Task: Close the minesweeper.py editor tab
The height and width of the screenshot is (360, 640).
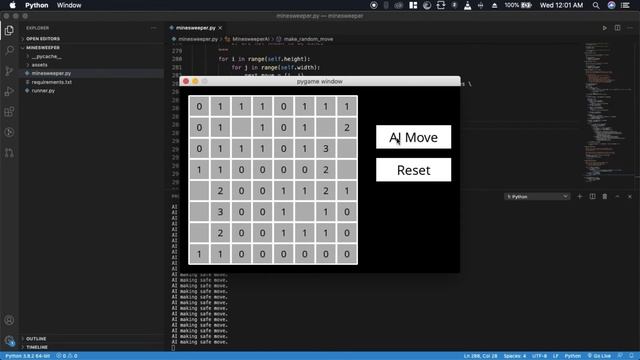Action: pos(220,28)
